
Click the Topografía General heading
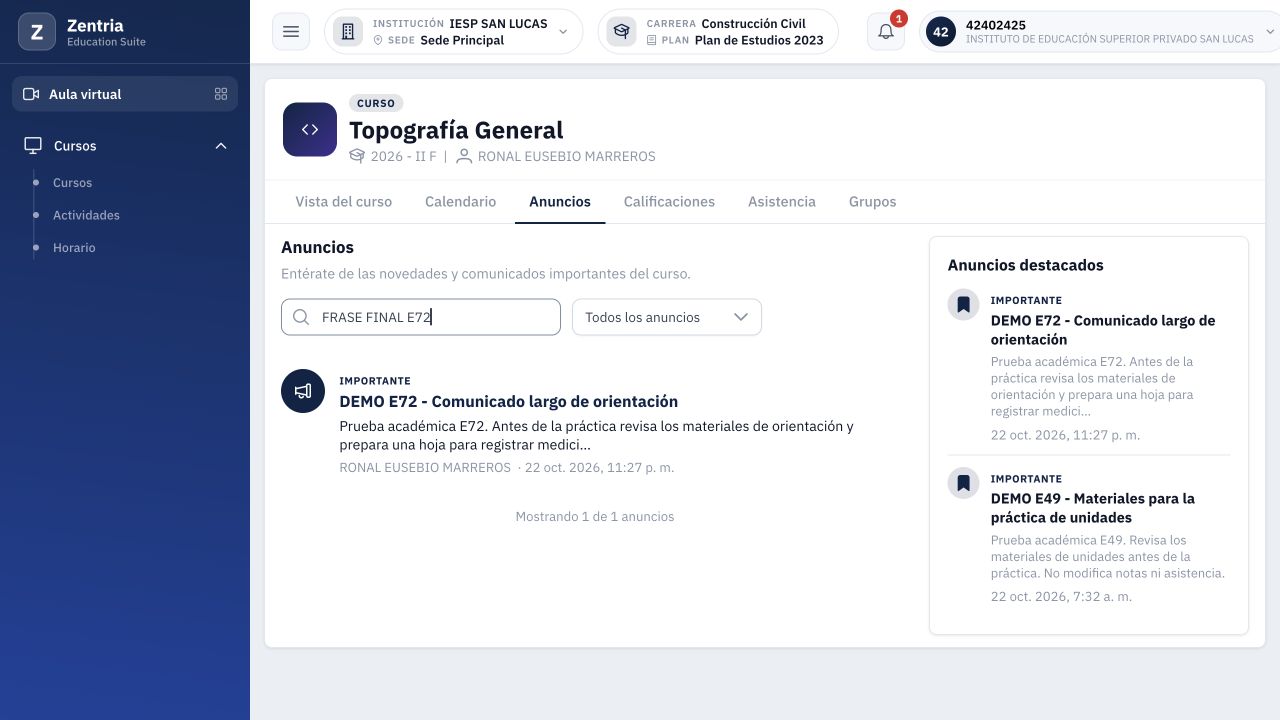click(456, 130)
